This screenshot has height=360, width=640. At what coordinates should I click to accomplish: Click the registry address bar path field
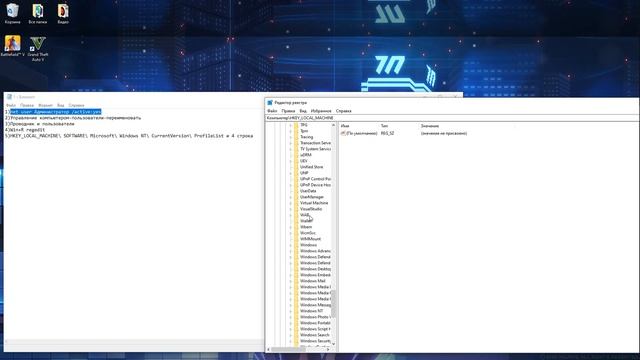click(451, 118)
